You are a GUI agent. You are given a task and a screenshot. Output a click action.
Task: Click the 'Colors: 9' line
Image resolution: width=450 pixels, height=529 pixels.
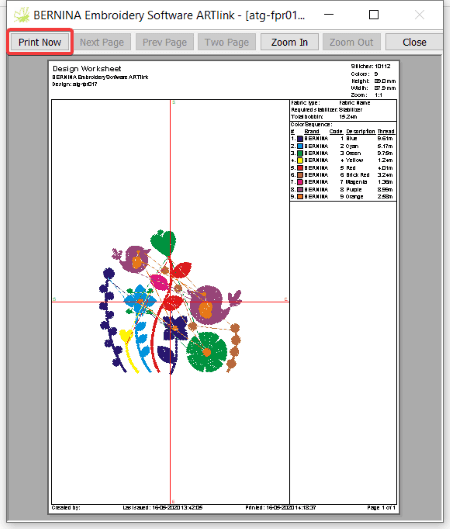(x=365, y=74)
